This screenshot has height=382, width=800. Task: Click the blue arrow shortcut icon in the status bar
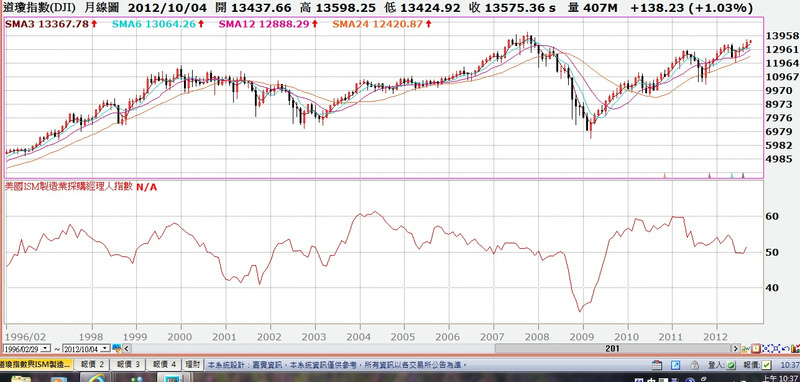[676, 365]
